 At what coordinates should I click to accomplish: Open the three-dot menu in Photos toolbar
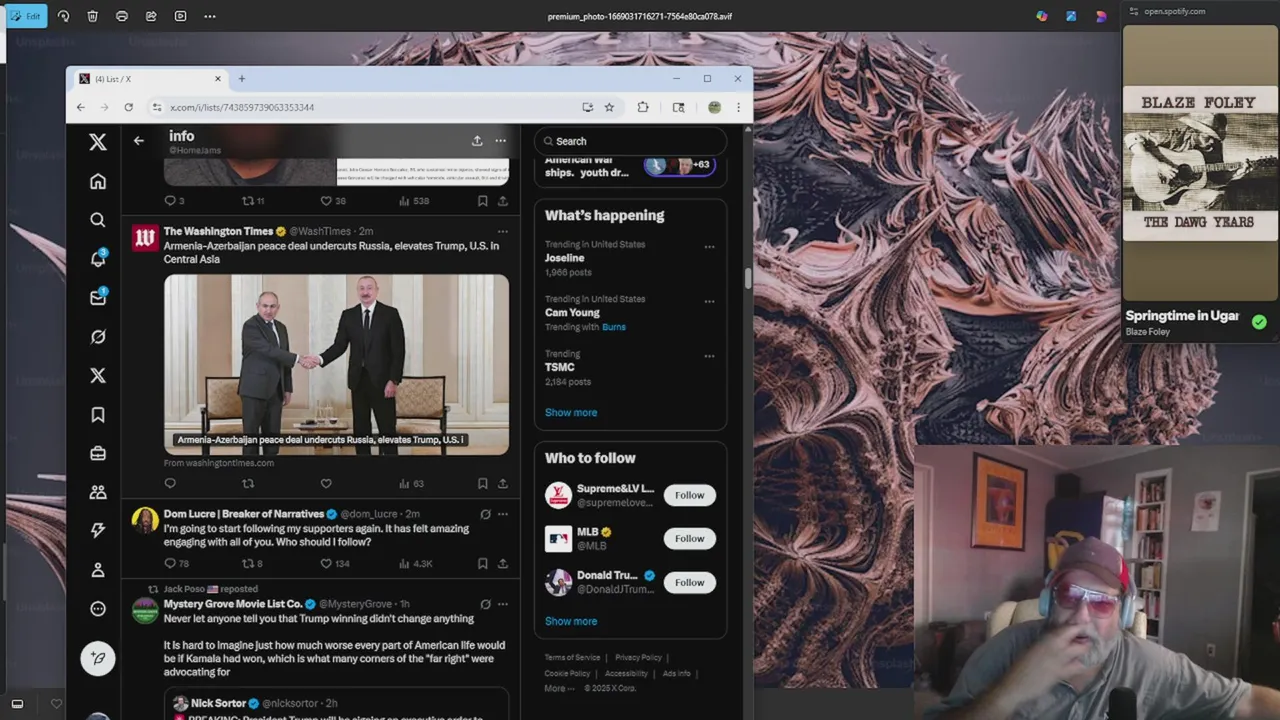pyautogui.click(x=209, y=16)
